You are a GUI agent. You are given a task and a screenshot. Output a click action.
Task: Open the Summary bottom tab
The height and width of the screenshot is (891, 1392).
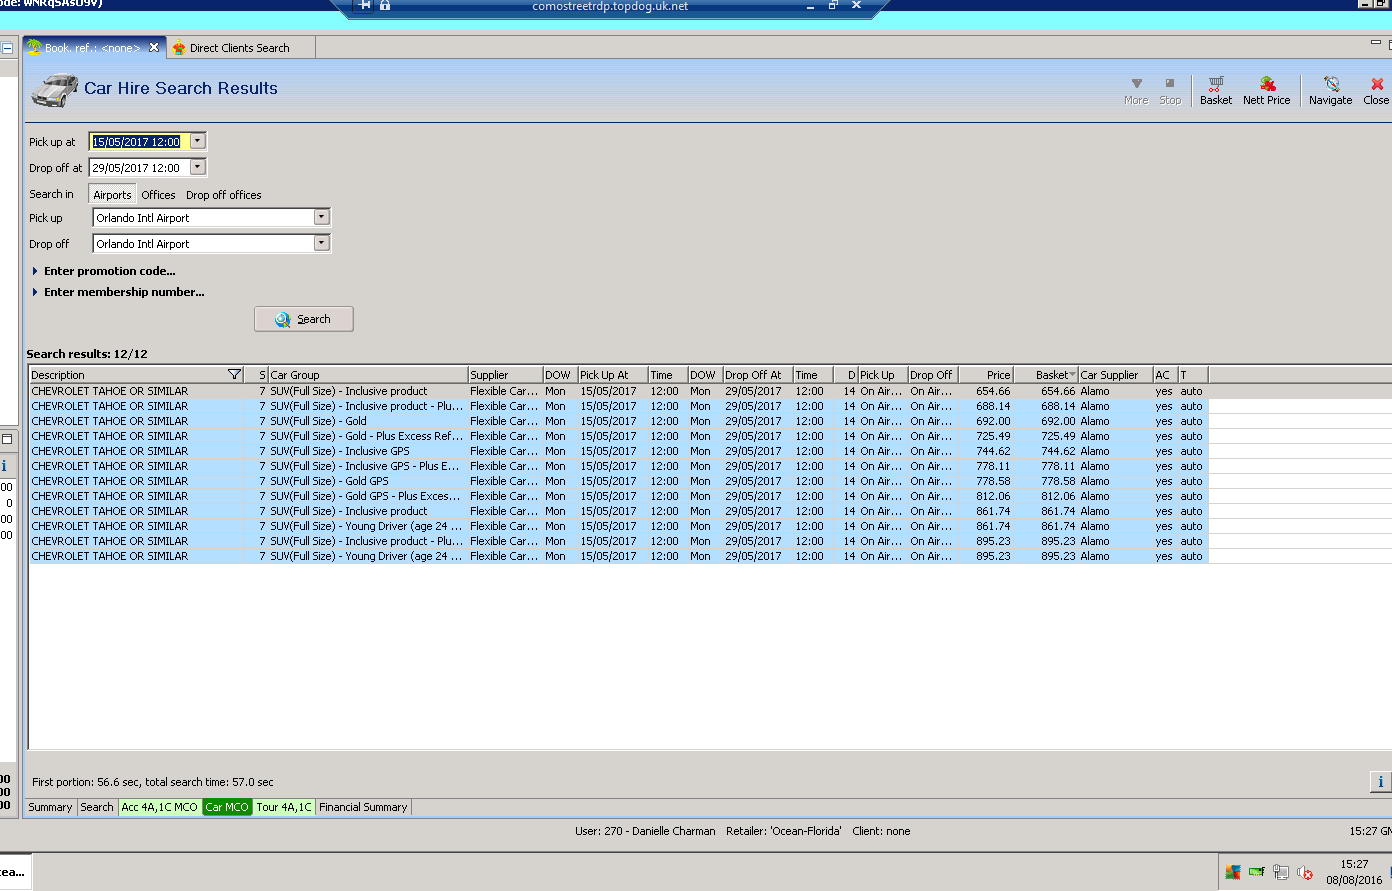tap(50, 807)
